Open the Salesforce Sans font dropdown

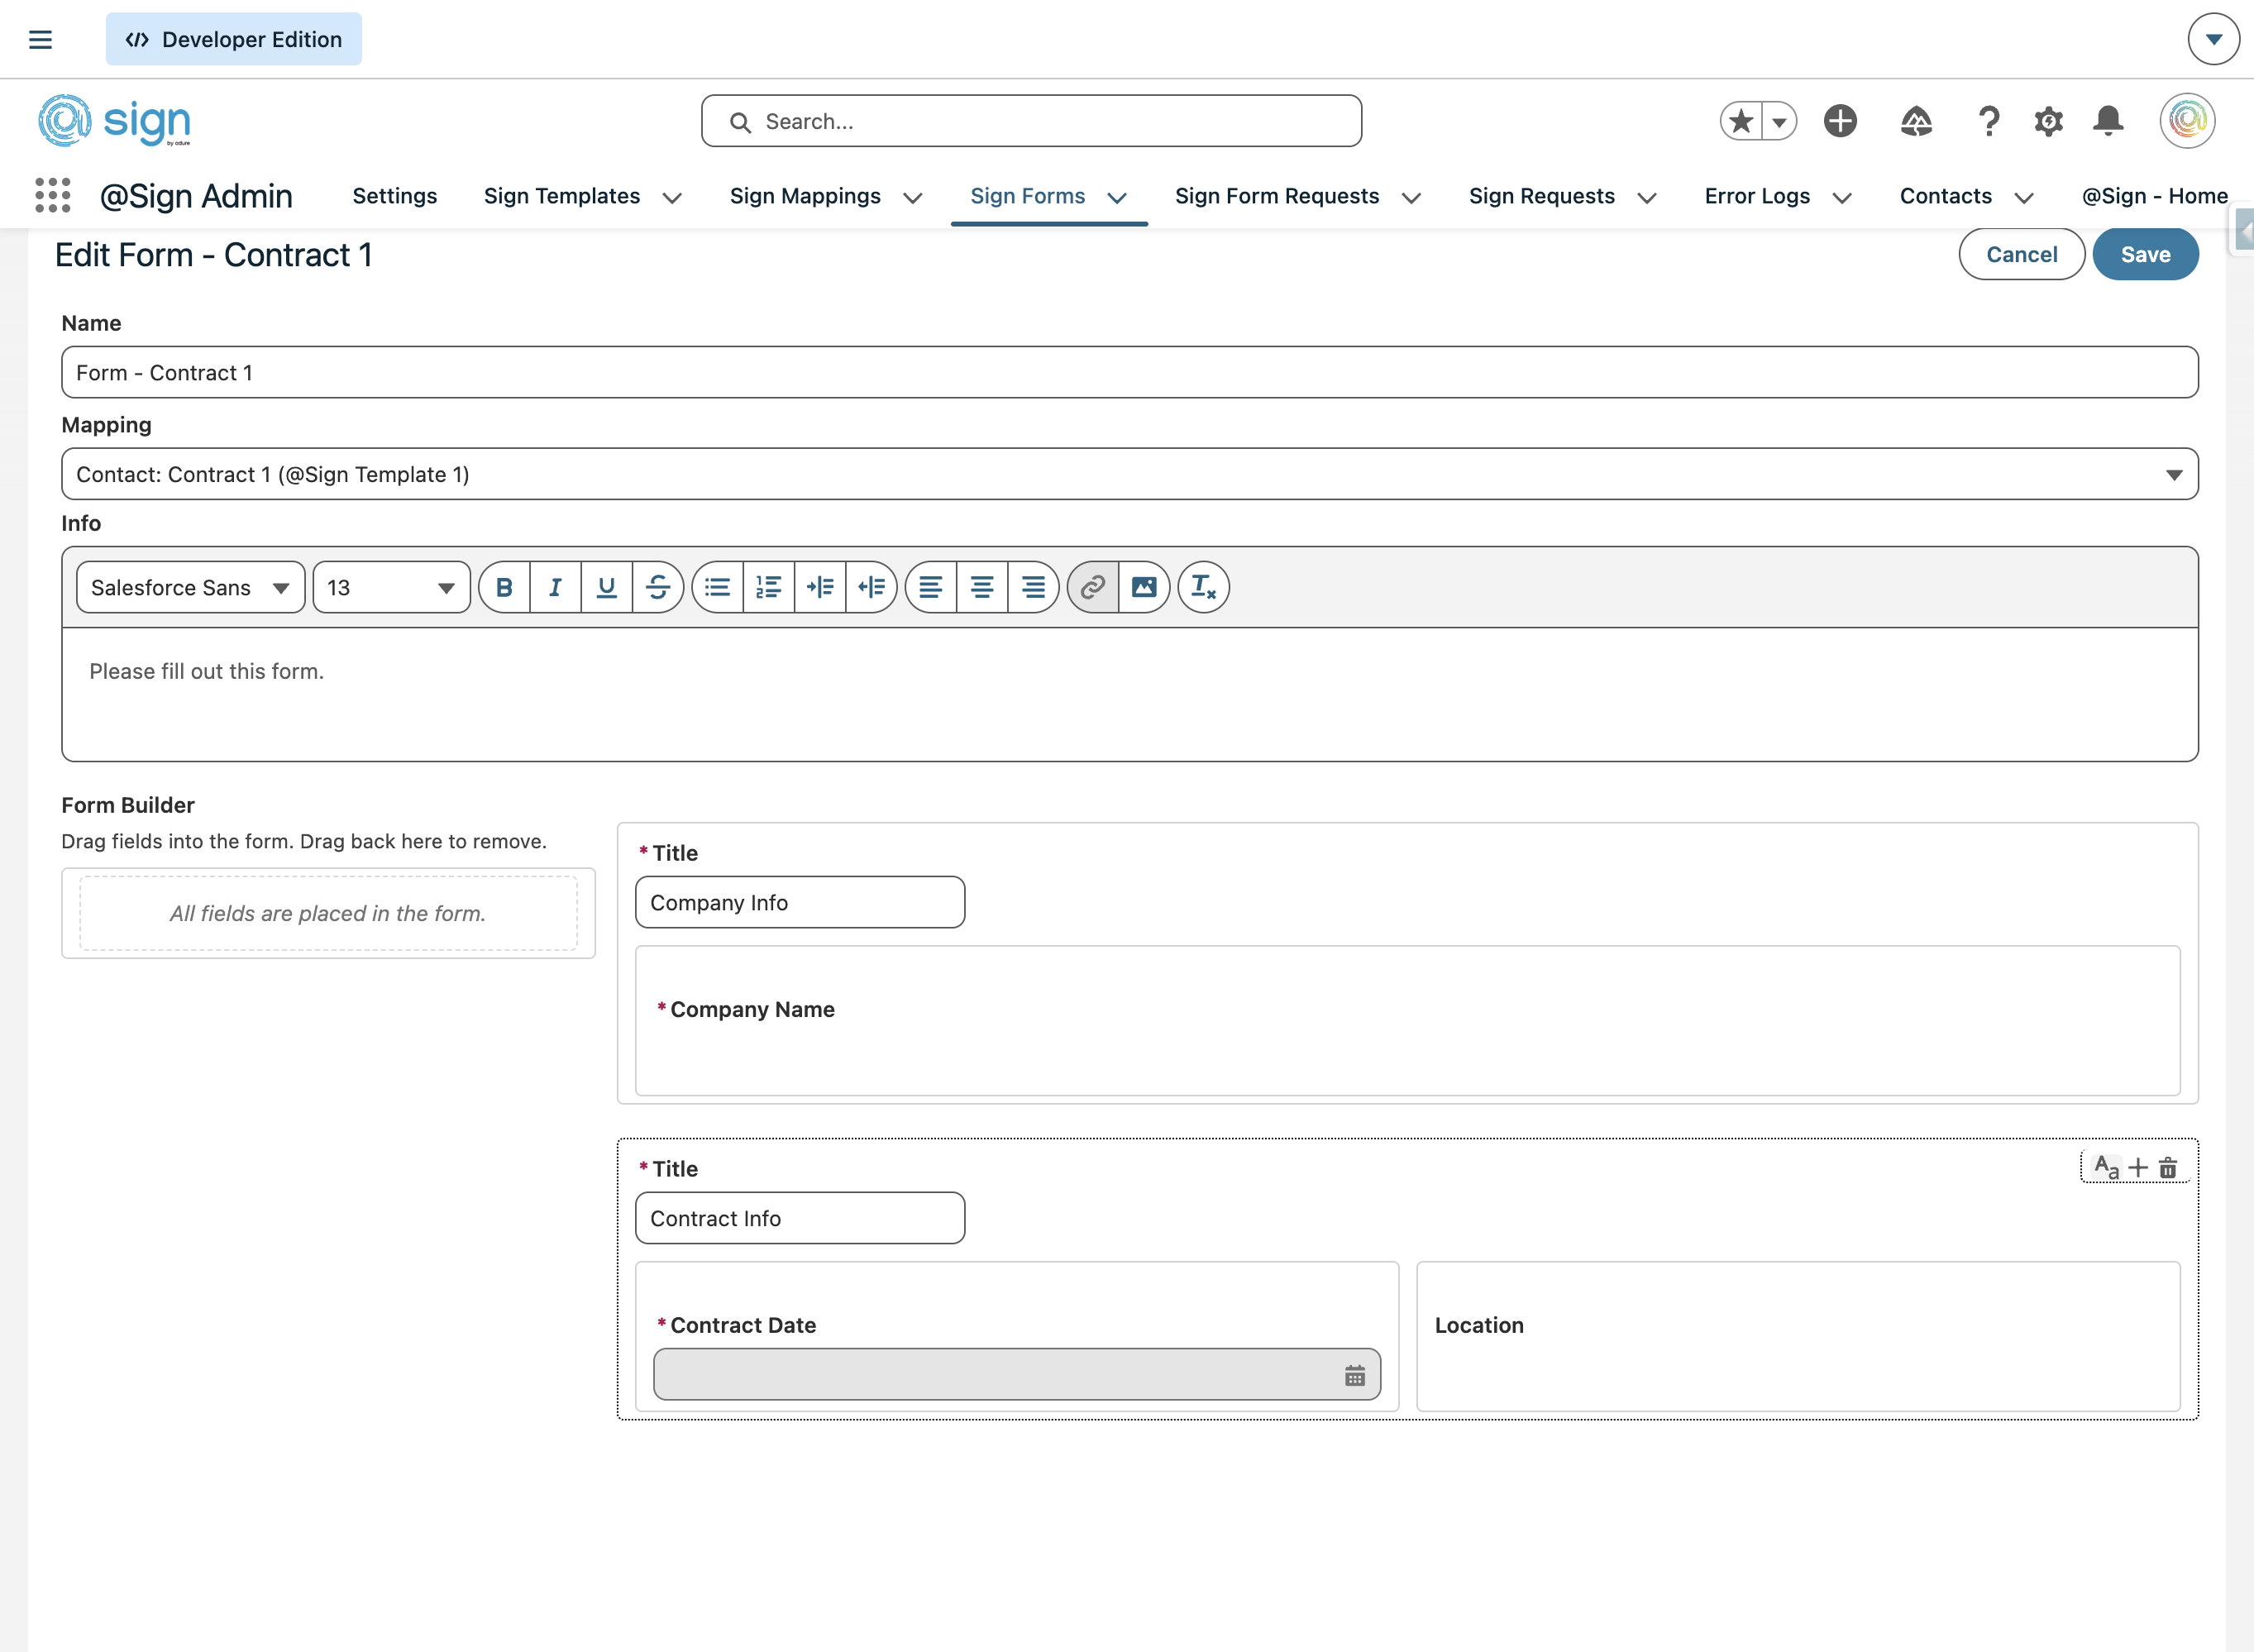pos(190,588)
